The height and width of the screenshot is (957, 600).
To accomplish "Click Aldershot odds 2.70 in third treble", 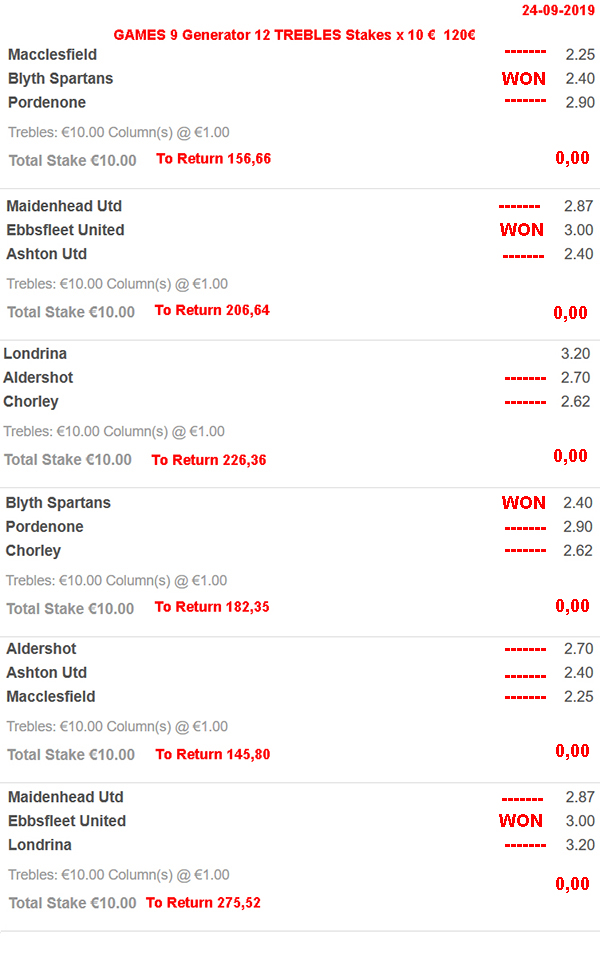I will pyautogui.click(x=576, y=377).
